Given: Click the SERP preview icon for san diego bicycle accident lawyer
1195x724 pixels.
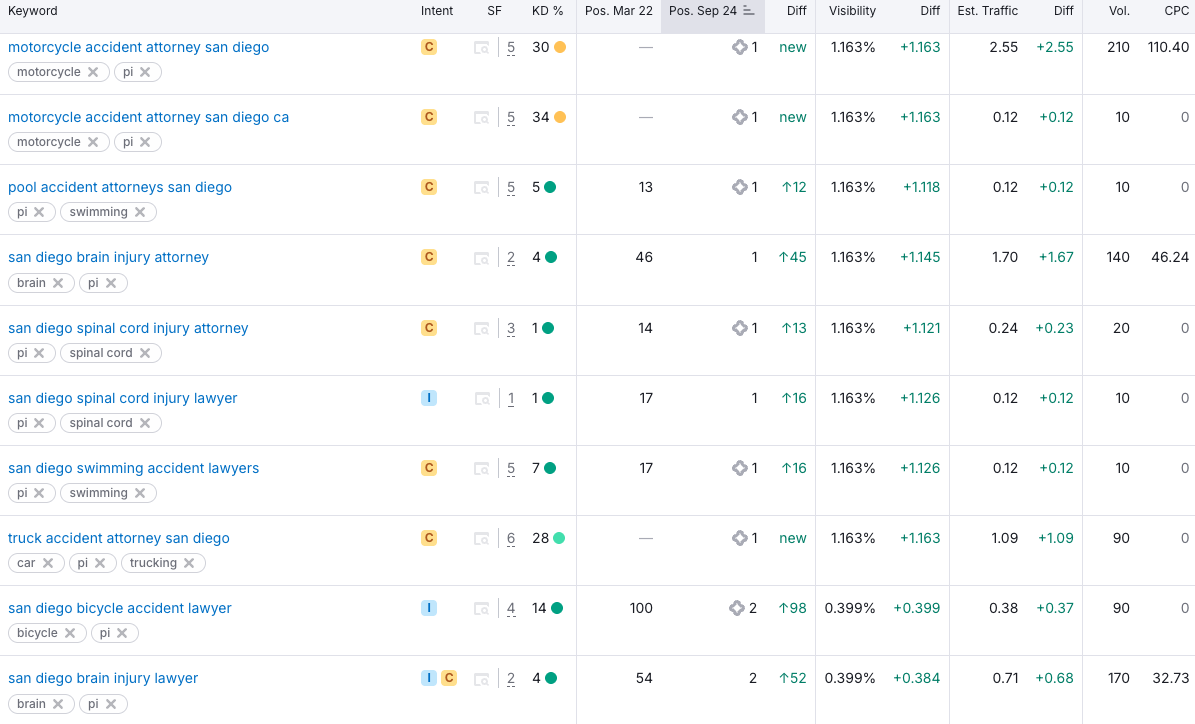Looking at the screenshot, I should click(481, 608).
